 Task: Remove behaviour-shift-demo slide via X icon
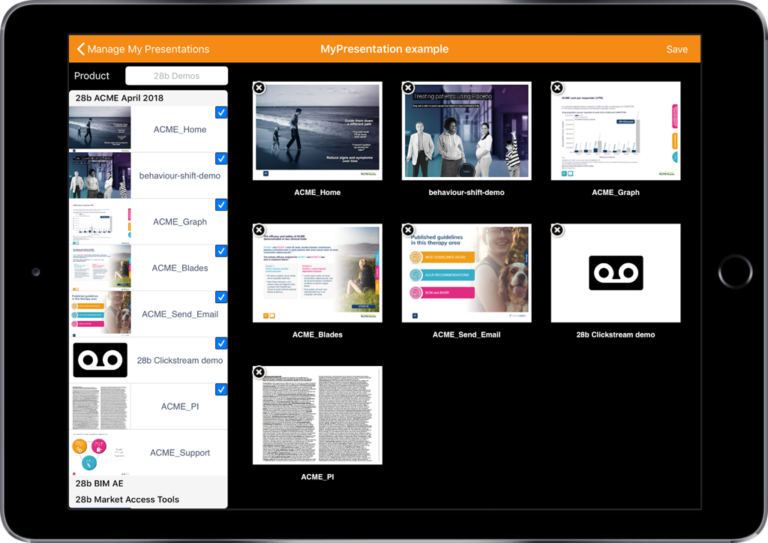click(408, 88)
